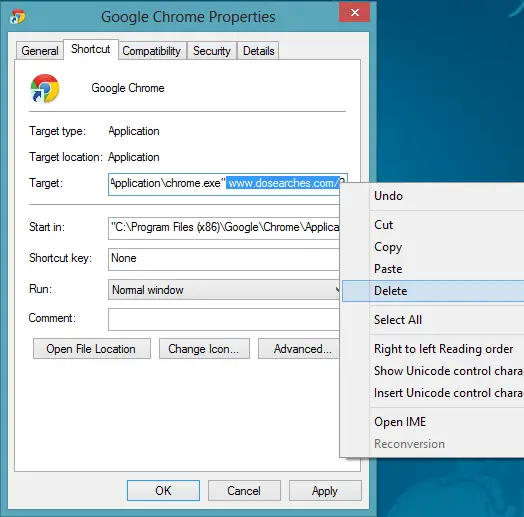Click the Start in text field
The image size is (524, 517).
tap(224, 228)
